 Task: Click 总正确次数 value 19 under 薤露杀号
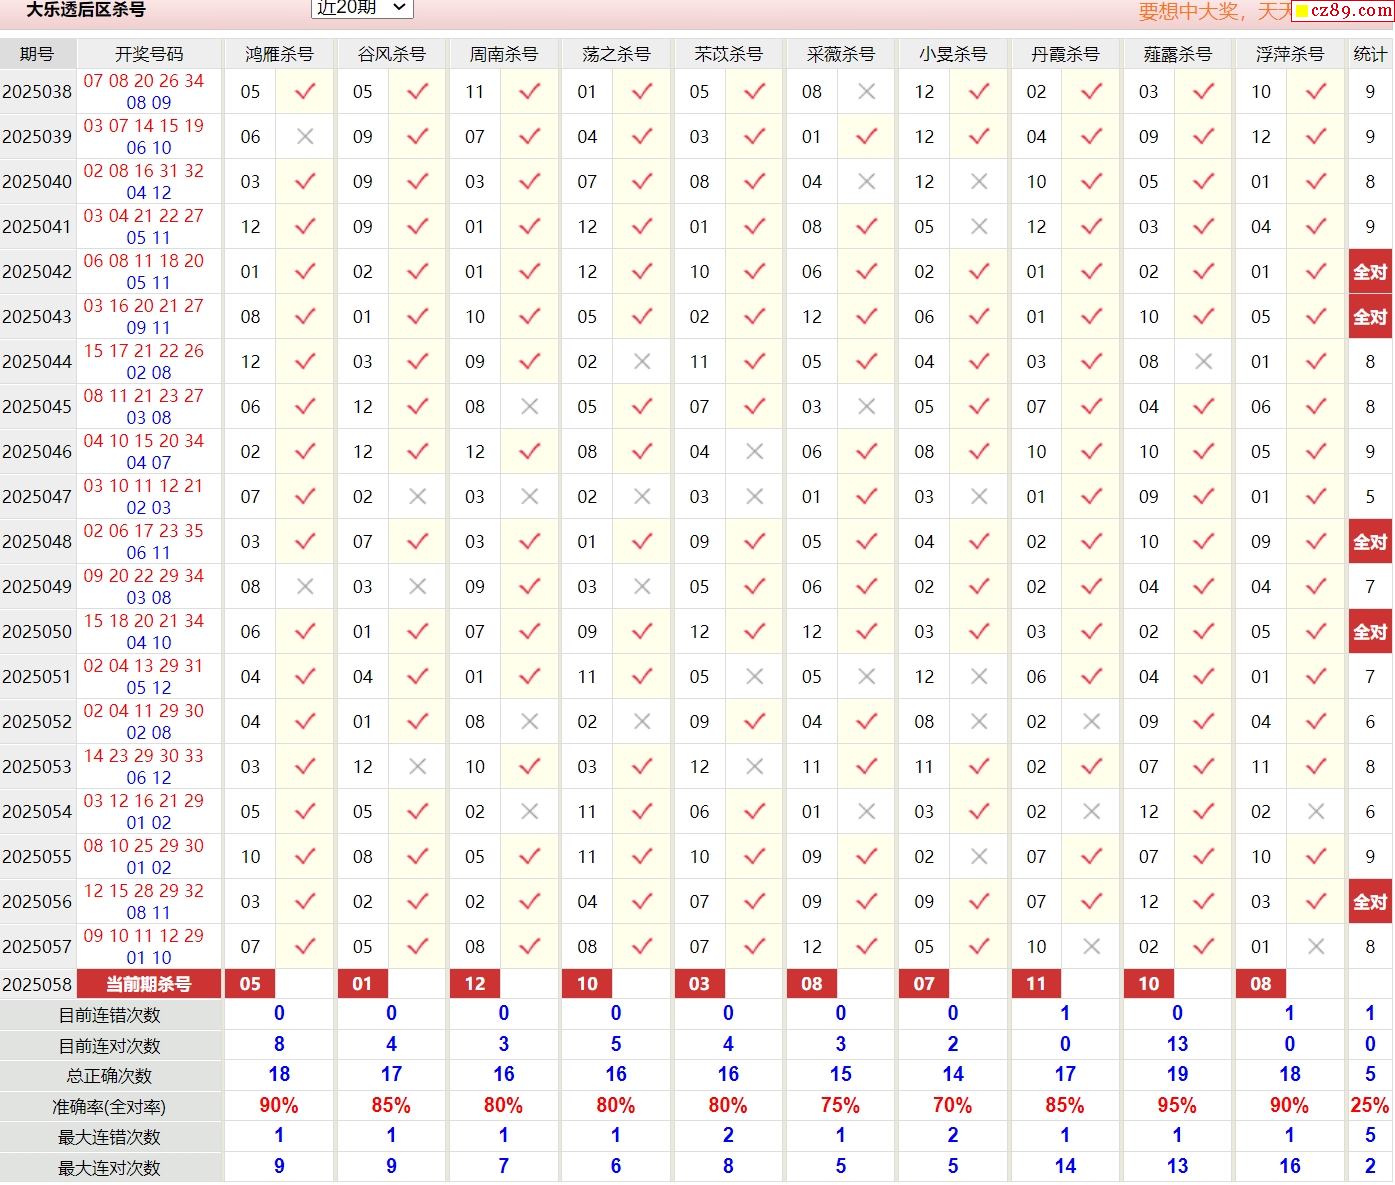(x=1177, y=1074)
